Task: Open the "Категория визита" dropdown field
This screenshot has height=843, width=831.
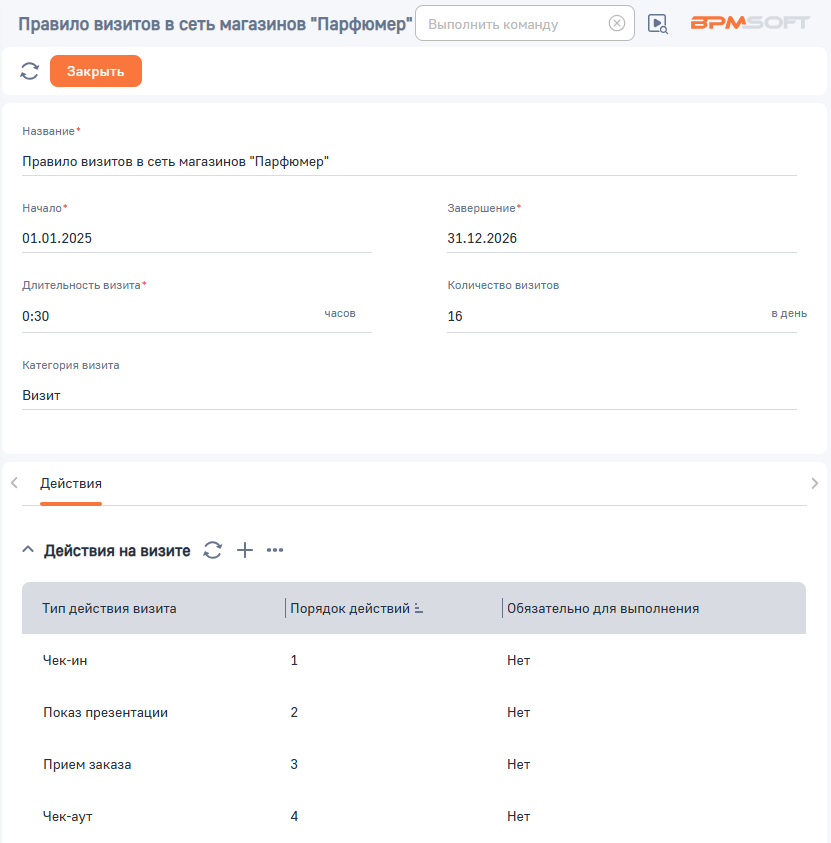Action: click(409, 395)
